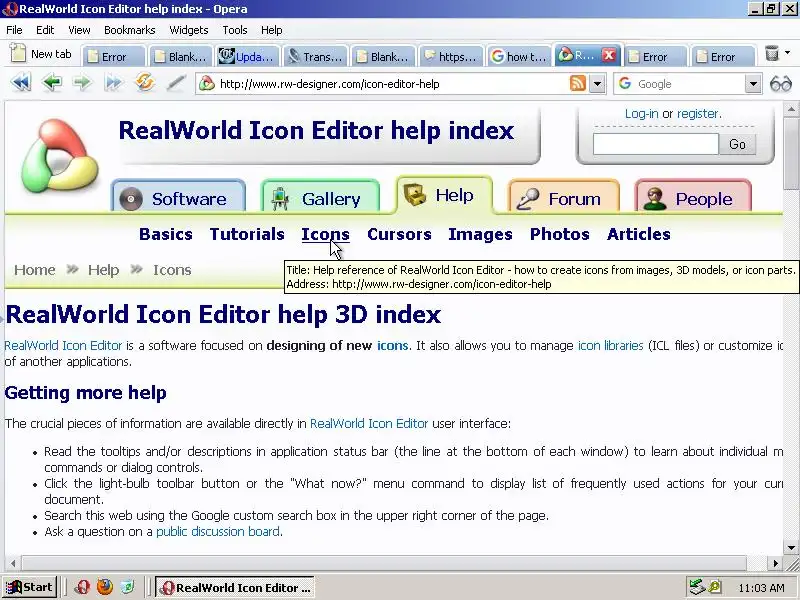Expand the arrow next to the trash icon
The height and width of the screenshot is (600, 800).
[787, 53]
